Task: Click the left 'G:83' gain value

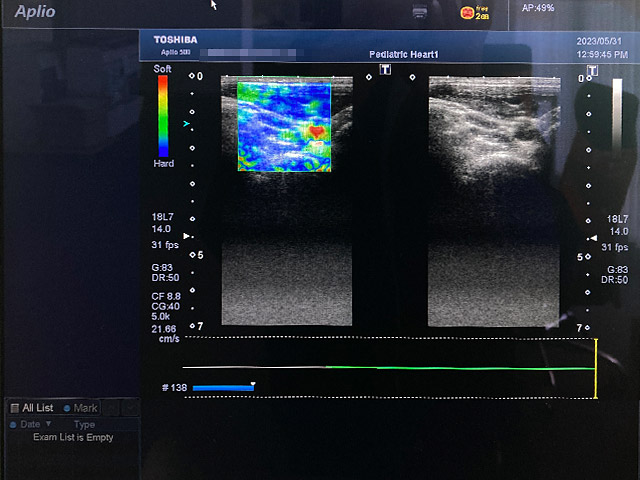Action: point(162,268)
